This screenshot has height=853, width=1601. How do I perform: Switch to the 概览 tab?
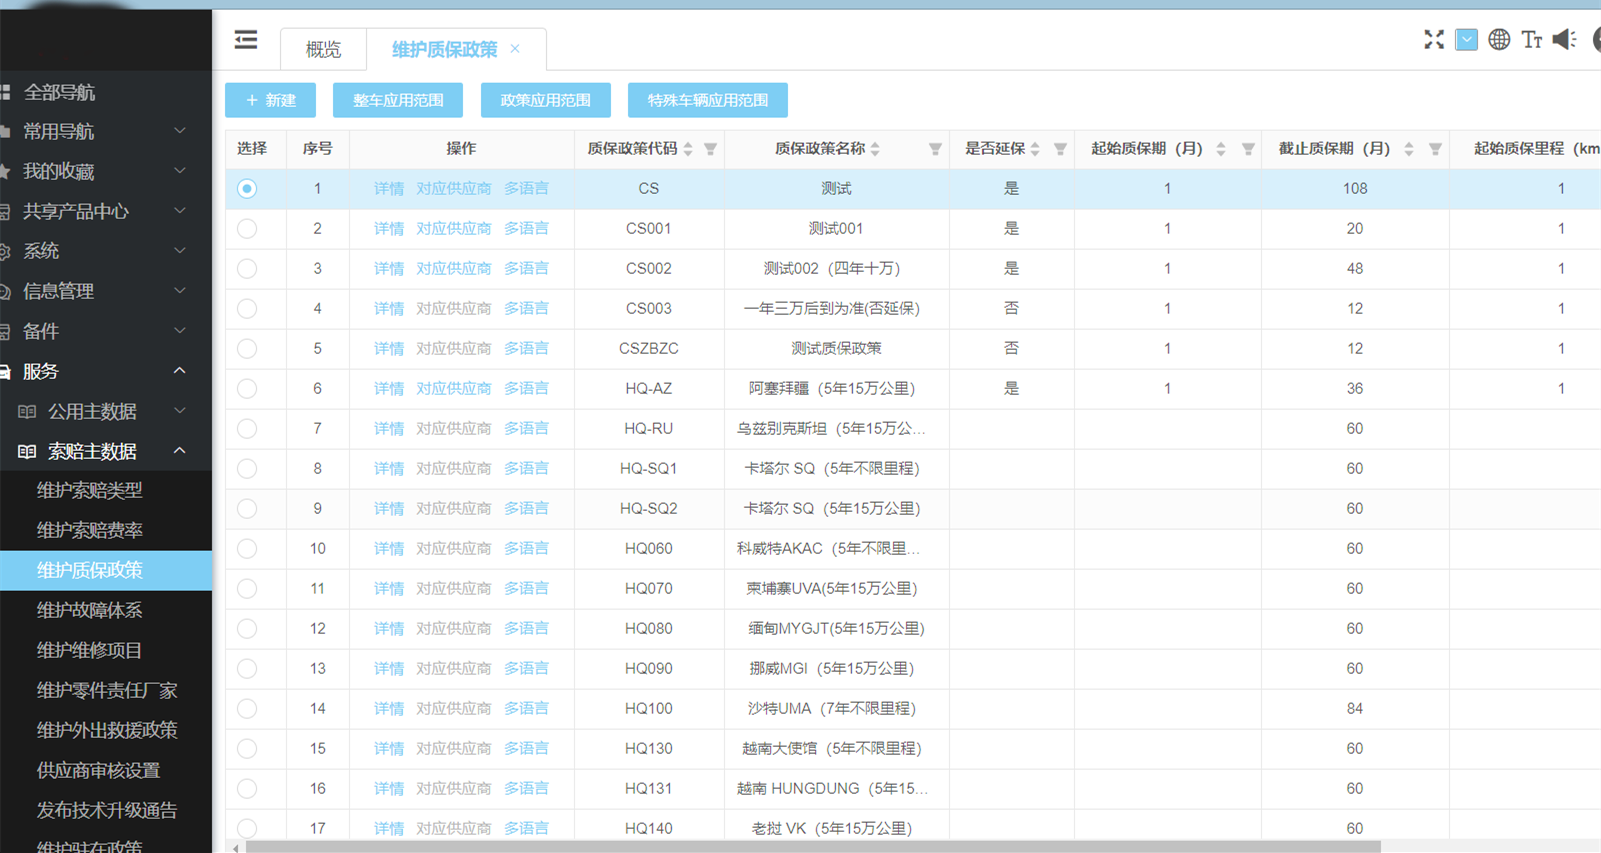pos(323,49)
